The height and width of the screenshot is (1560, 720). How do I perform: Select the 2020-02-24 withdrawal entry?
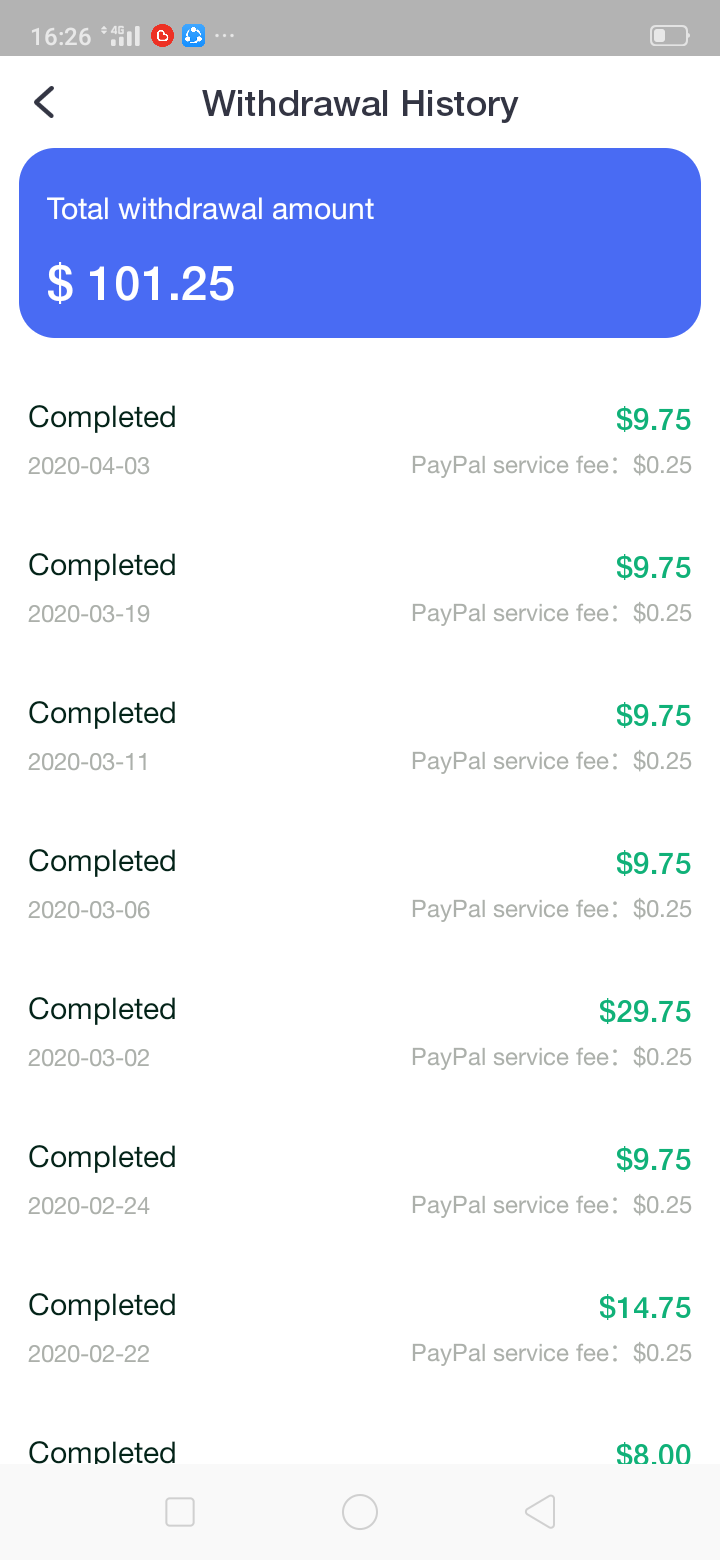click(360, 1180)
